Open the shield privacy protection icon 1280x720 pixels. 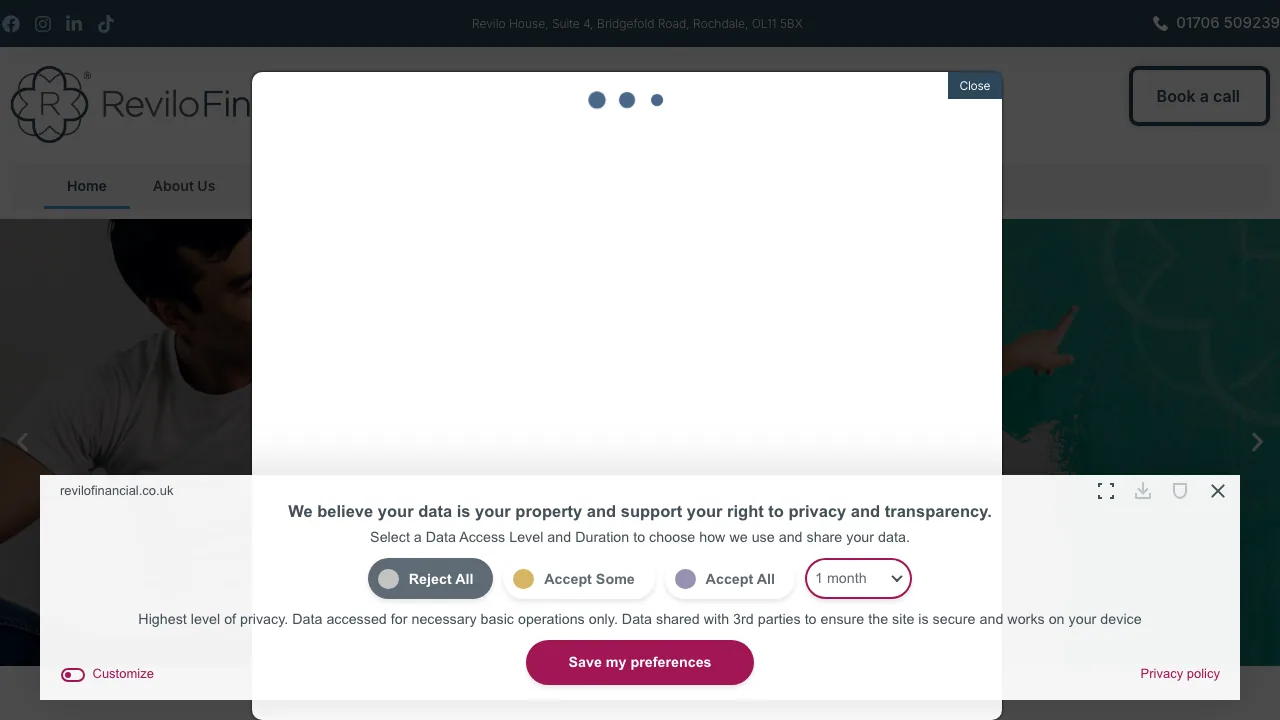click(1180, 491)
